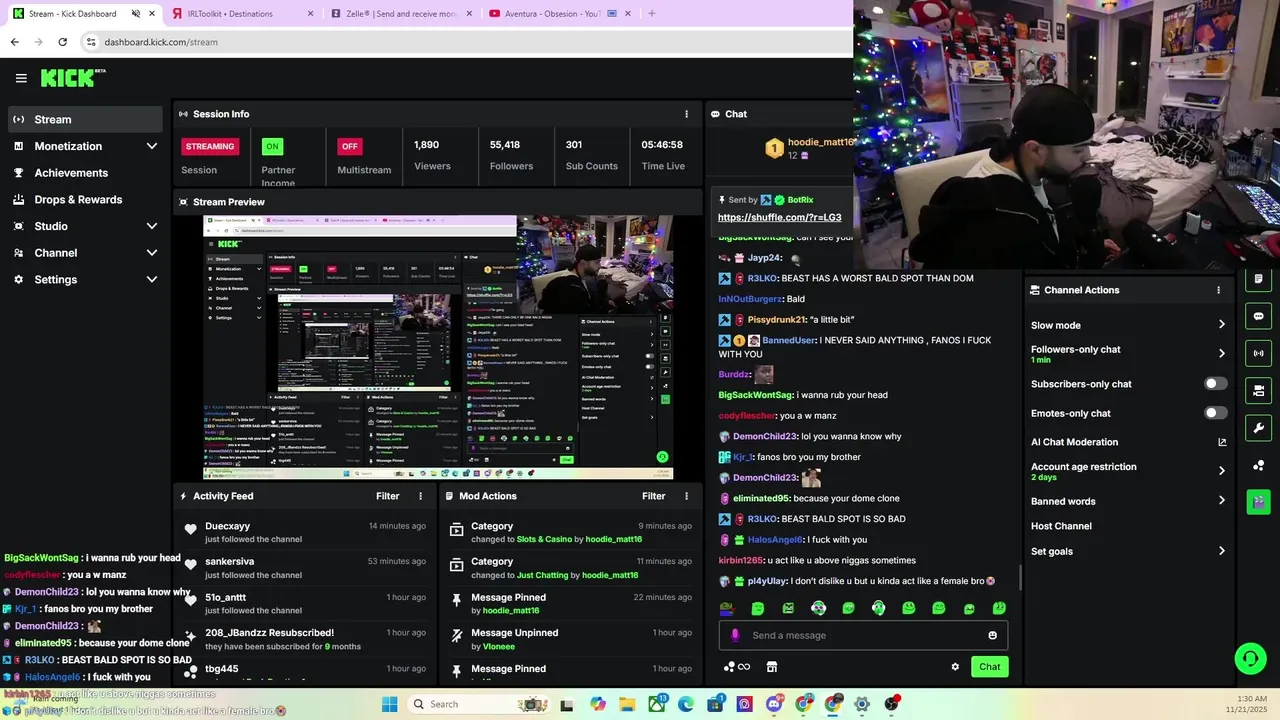The height and width of the screenshot is (720, 1280).
Task: Switch to the IRLToolkit Destinations tab
Action: tap(241, 14)
